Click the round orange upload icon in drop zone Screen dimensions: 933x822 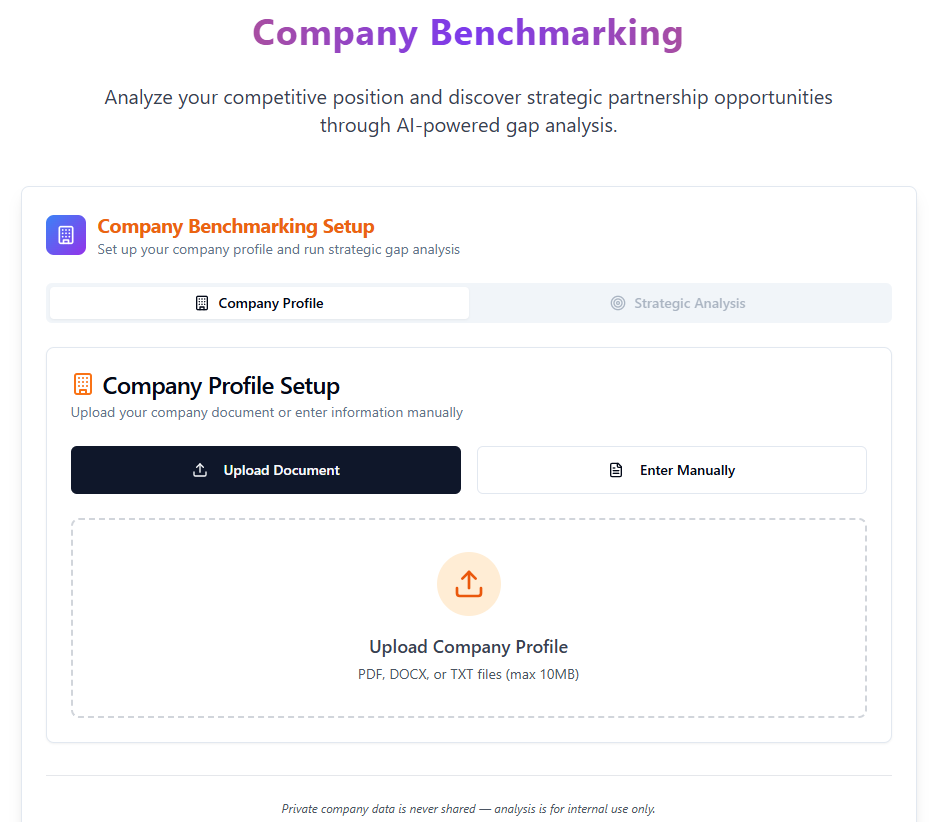click(x=469, y=584)
